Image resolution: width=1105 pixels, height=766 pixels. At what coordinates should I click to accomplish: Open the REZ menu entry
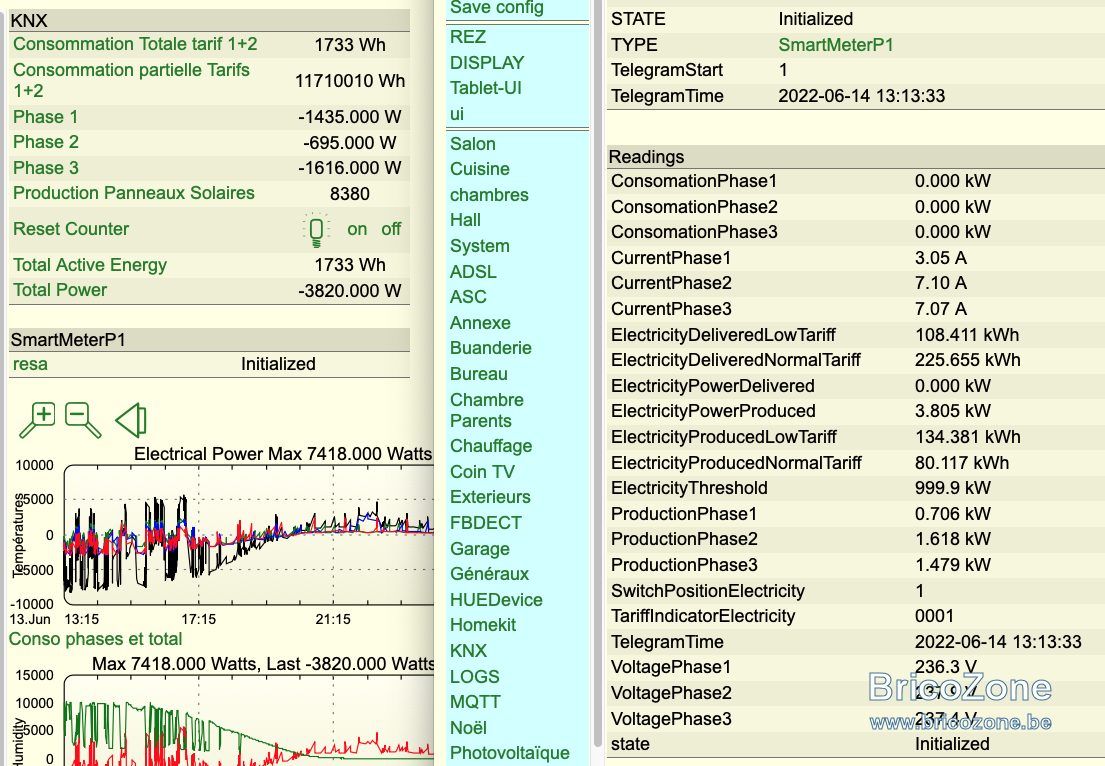tap(468, 37)
